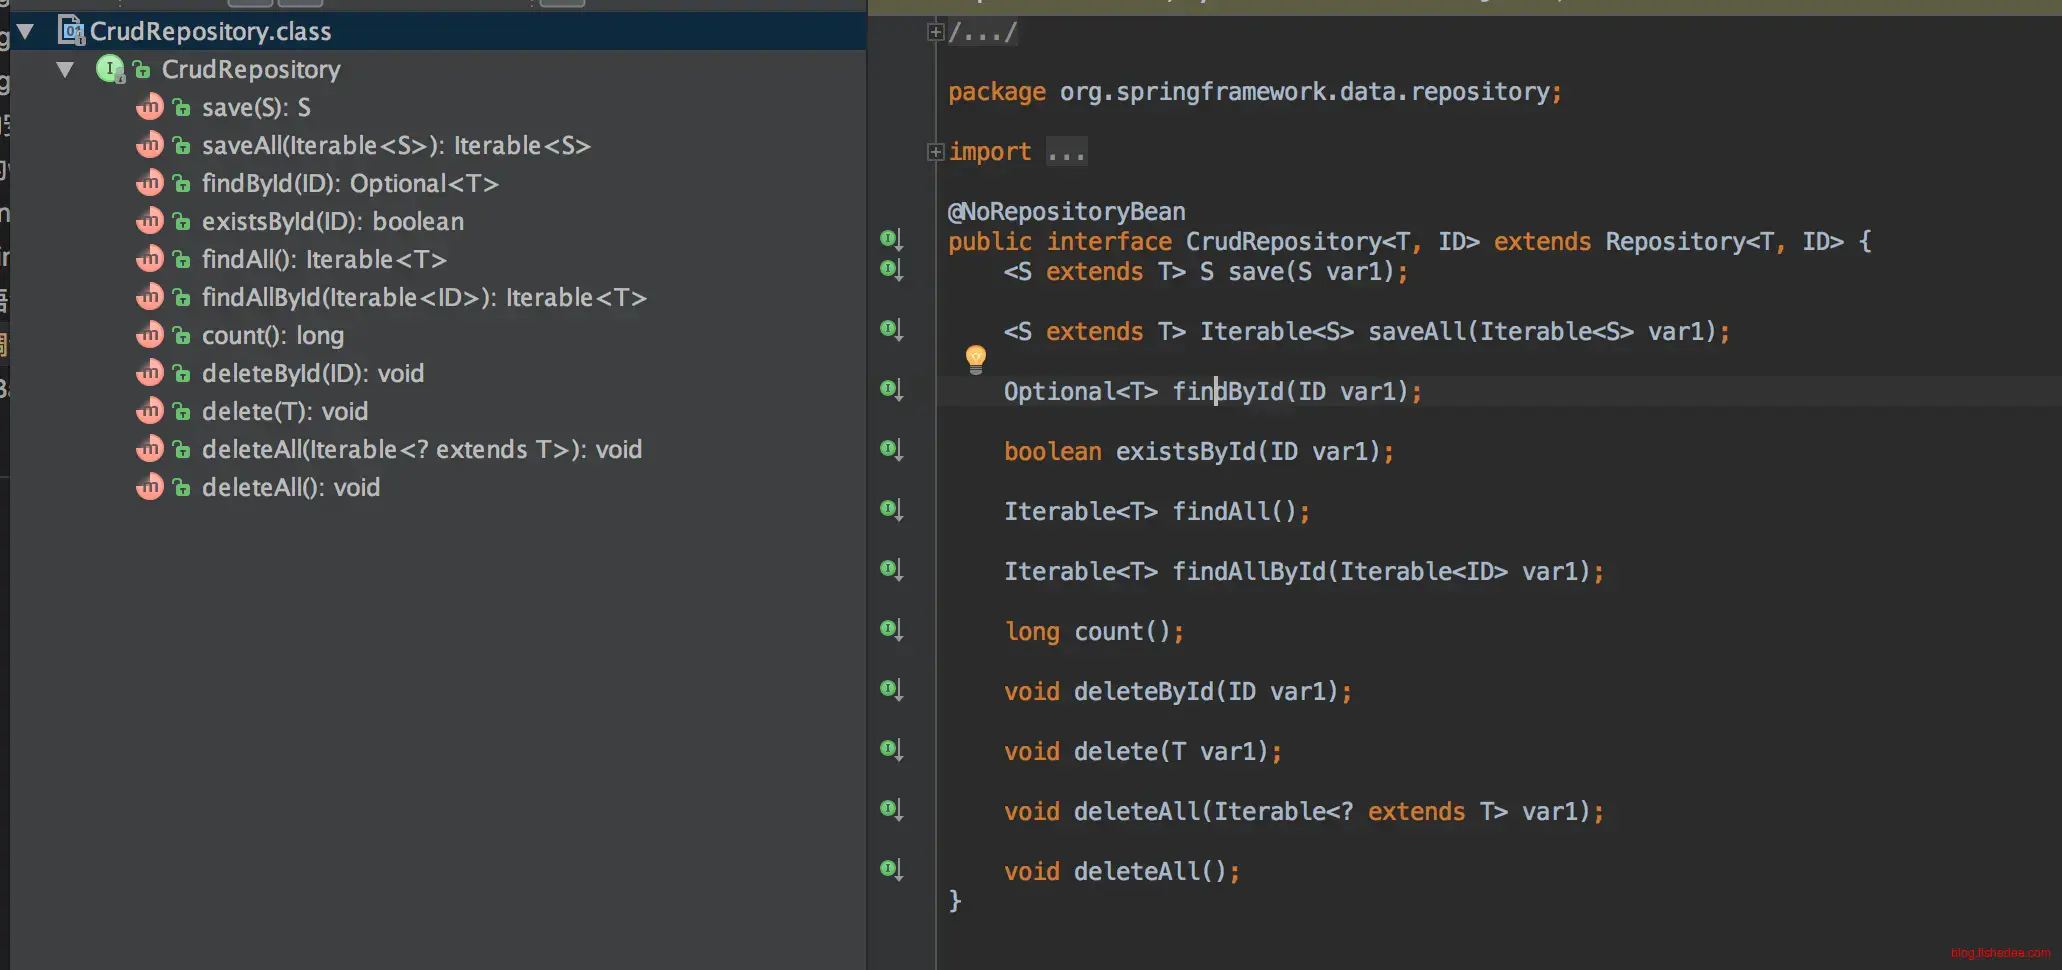Click the green interface icon for CrudRepository
2062x970 pixels.
pyautogui.click(x=109, y=69)
